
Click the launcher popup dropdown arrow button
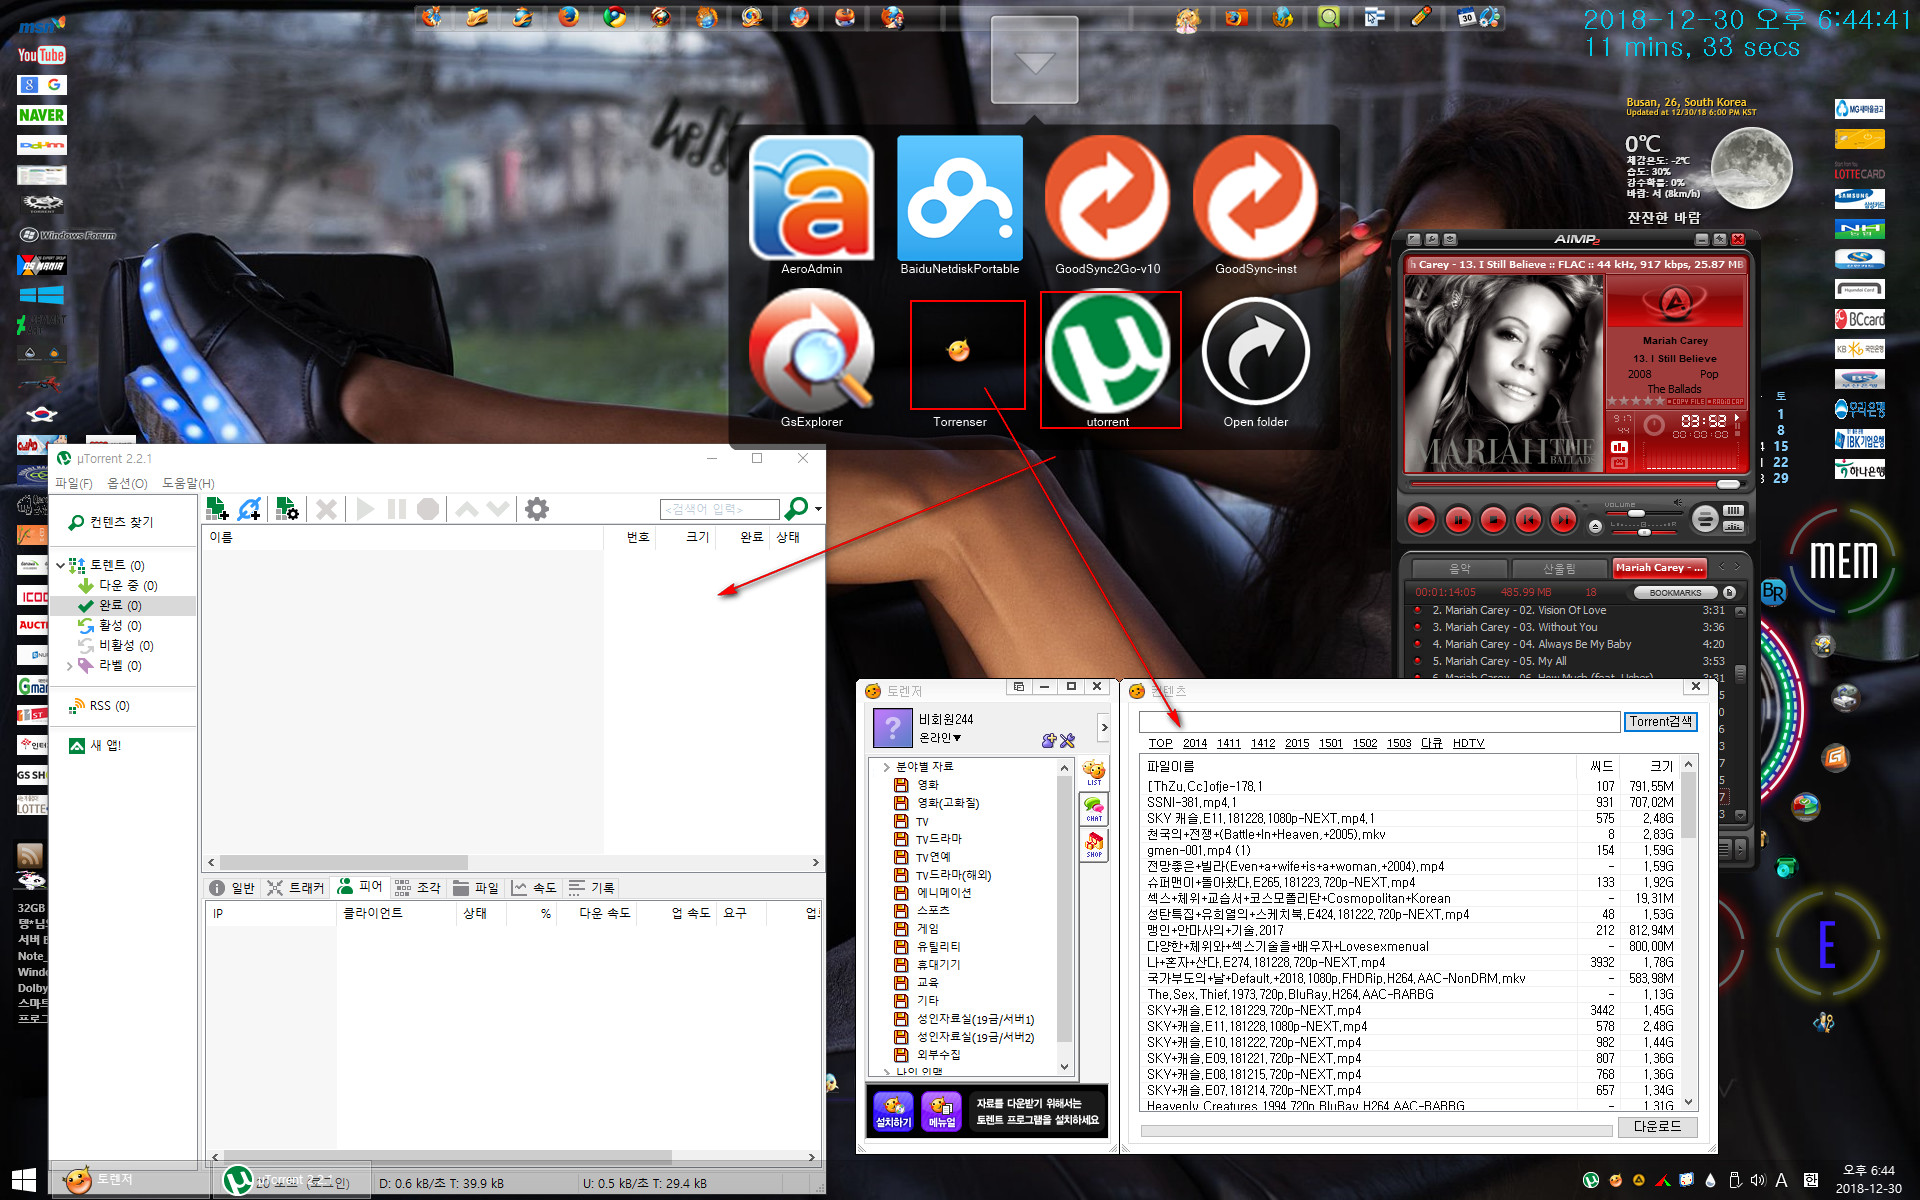point(1034,62)
